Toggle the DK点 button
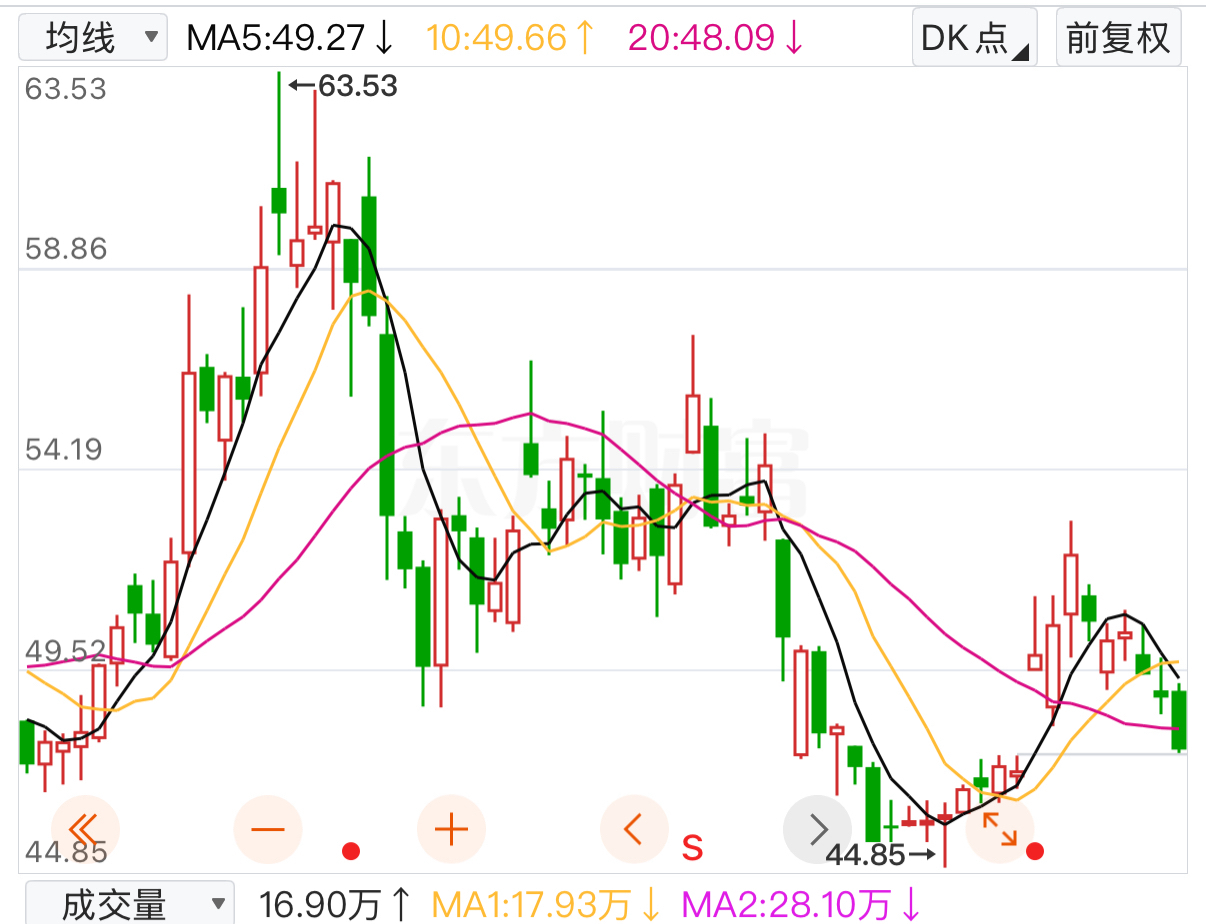 pyautogui.click(x=974, y=38)
